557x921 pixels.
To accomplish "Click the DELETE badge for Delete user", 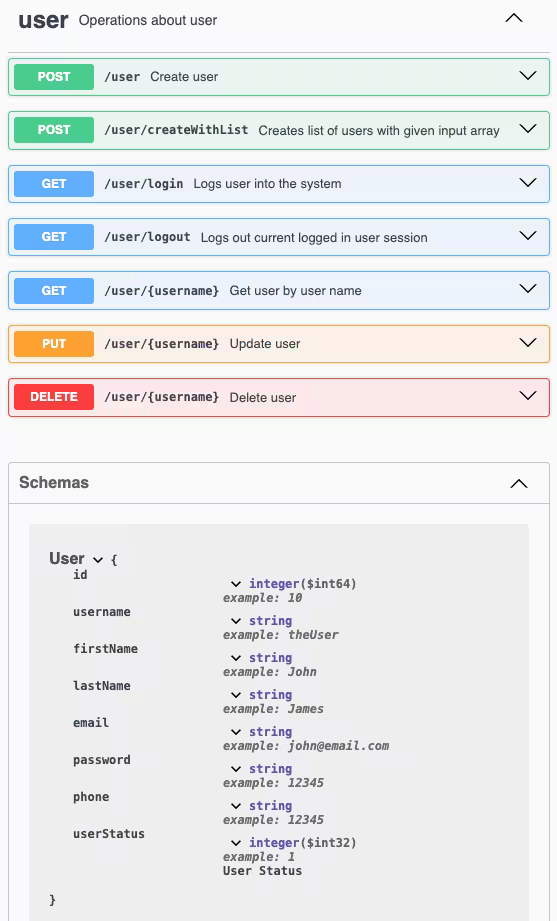I will 54,397.
